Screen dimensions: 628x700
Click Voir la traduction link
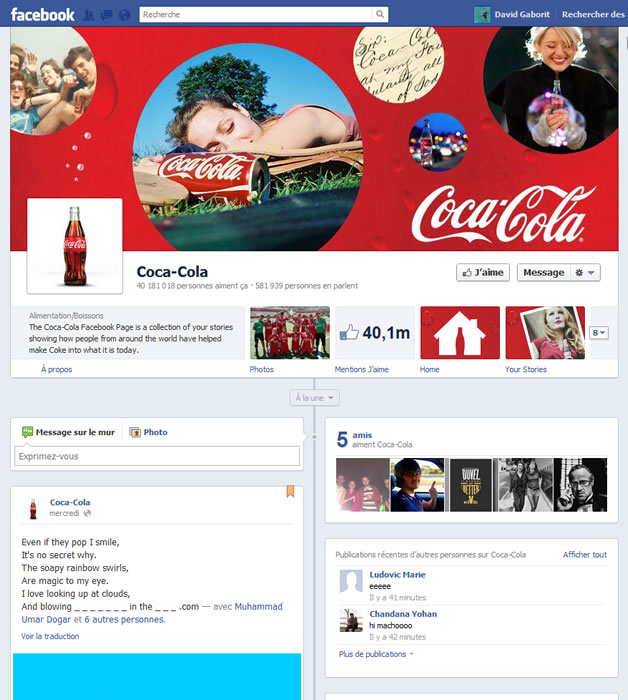[x=50, y=636]
